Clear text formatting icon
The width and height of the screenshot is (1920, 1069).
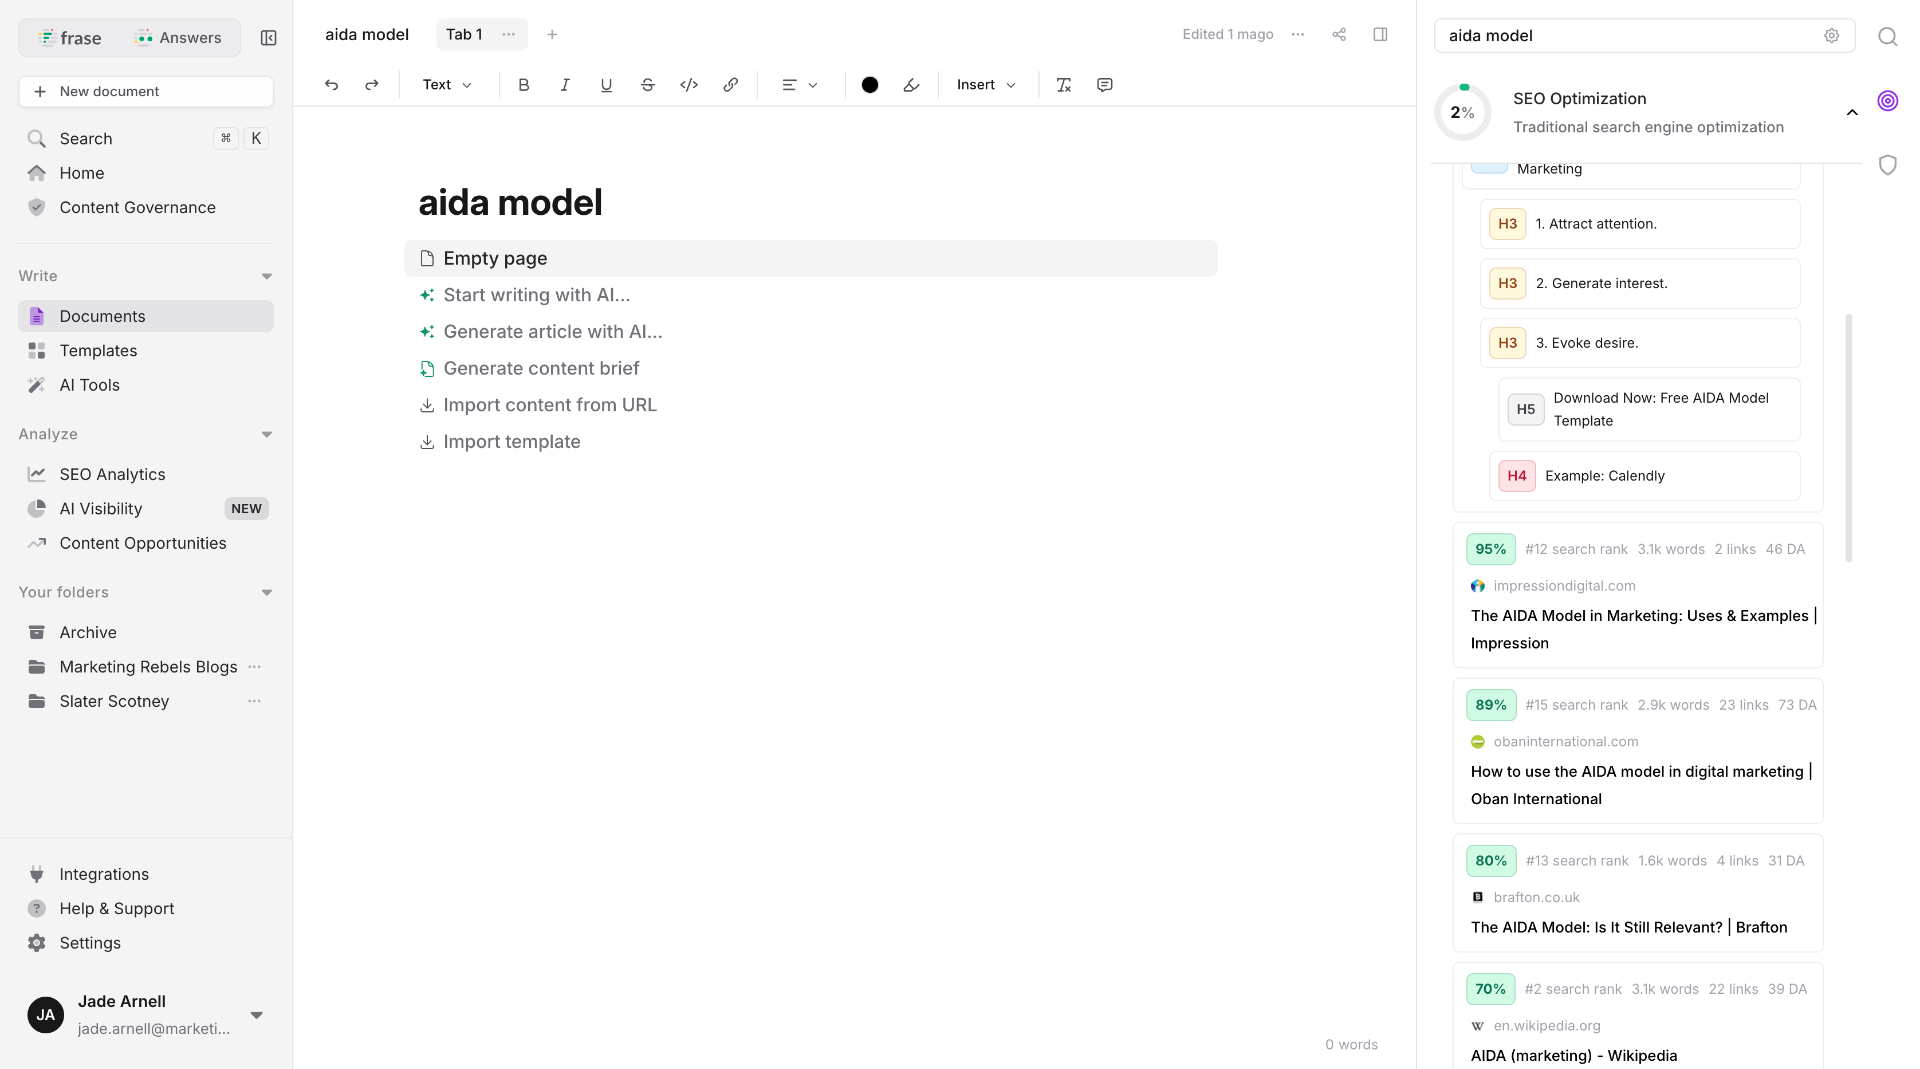(1064, 85)
